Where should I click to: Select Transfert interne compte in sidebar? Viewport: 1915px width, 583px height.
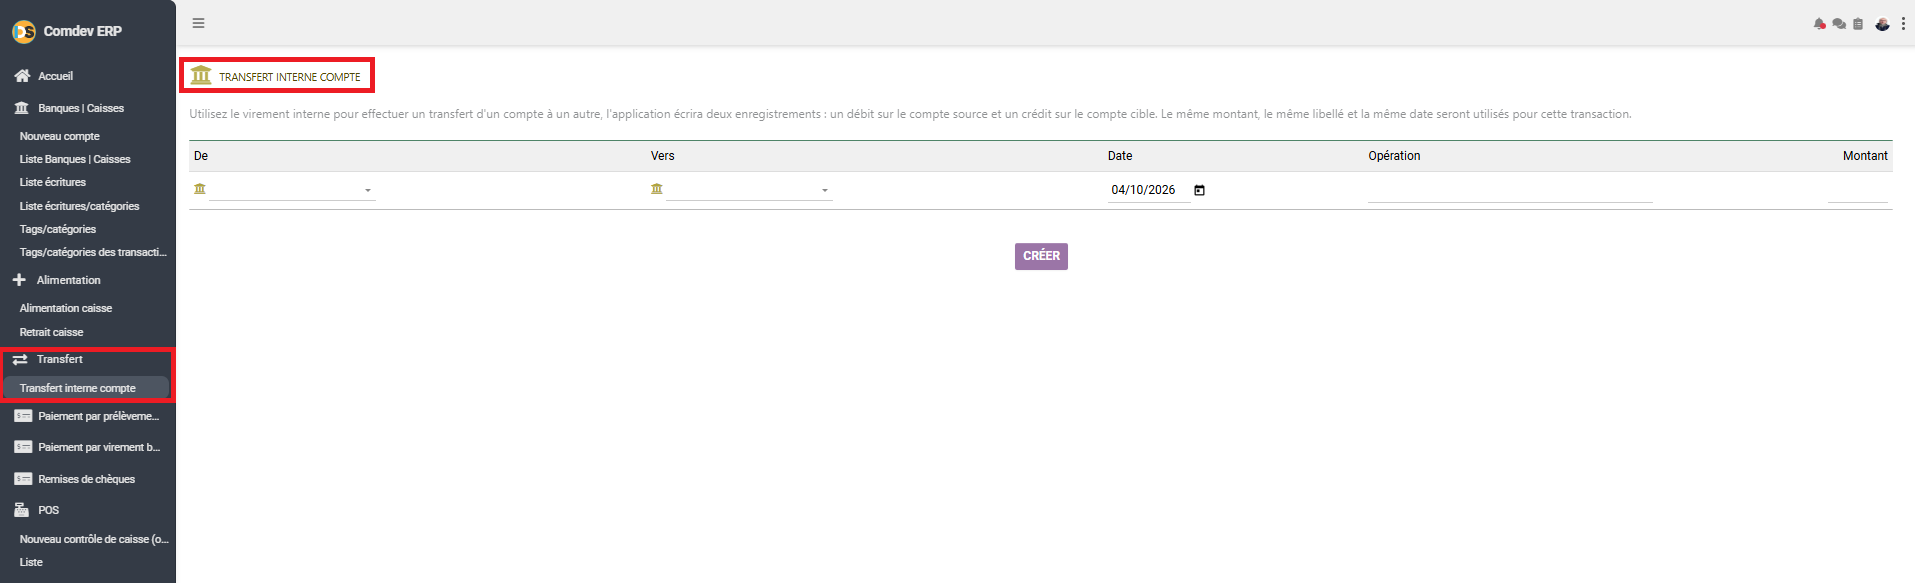86,388
